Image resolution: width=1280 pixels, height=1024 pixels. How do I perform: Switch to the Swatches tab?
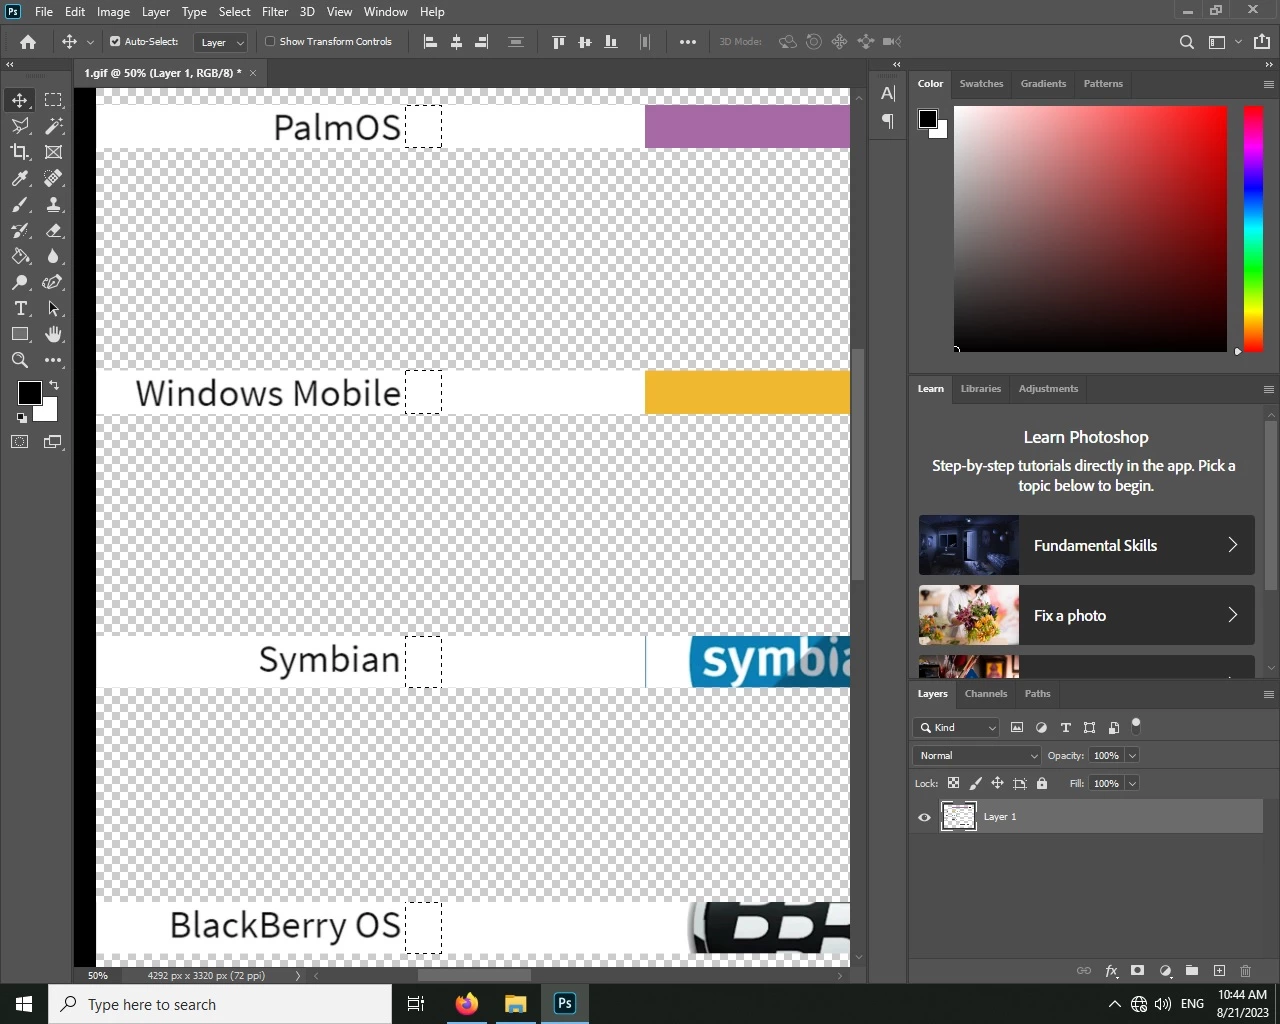point(981,84)
